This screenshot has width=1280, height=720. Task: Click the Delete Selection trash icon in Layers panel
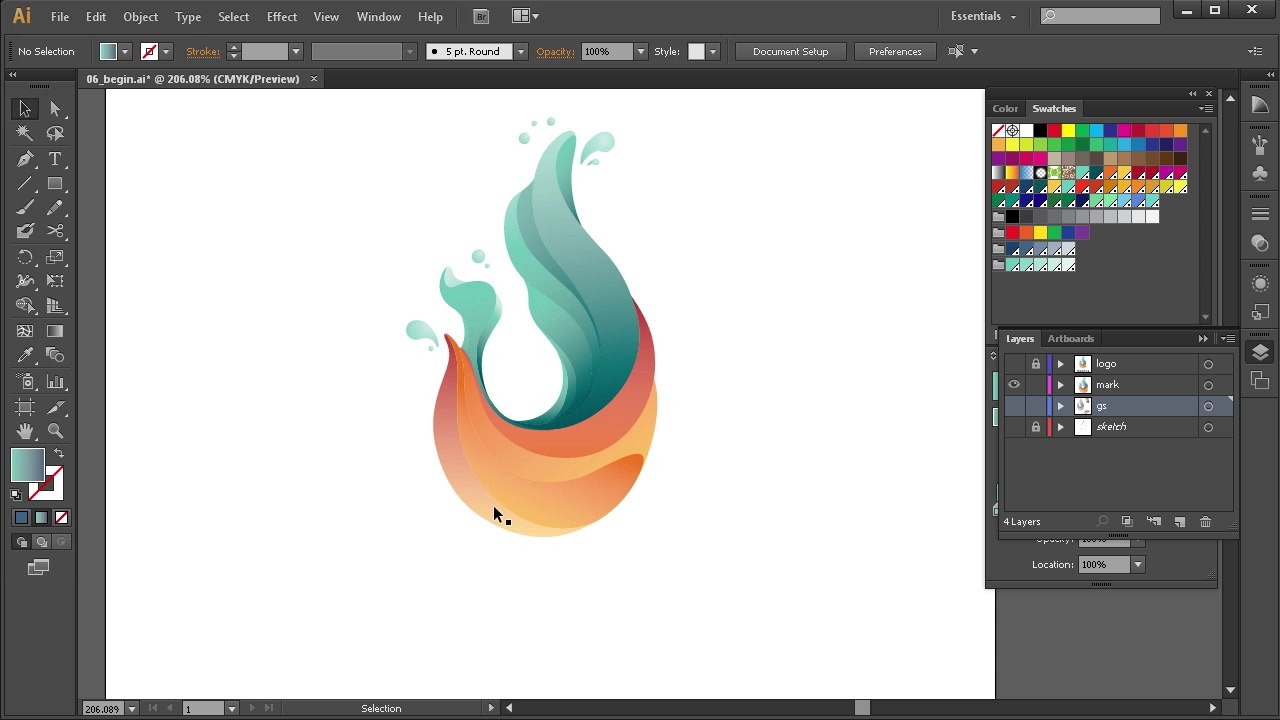tap(1205, 522)
